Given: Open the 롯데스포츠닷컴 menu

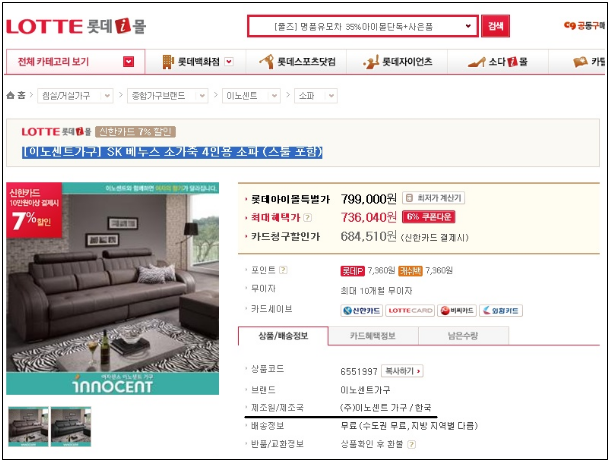Looking at the screenshot, I should tap(298, 62).
